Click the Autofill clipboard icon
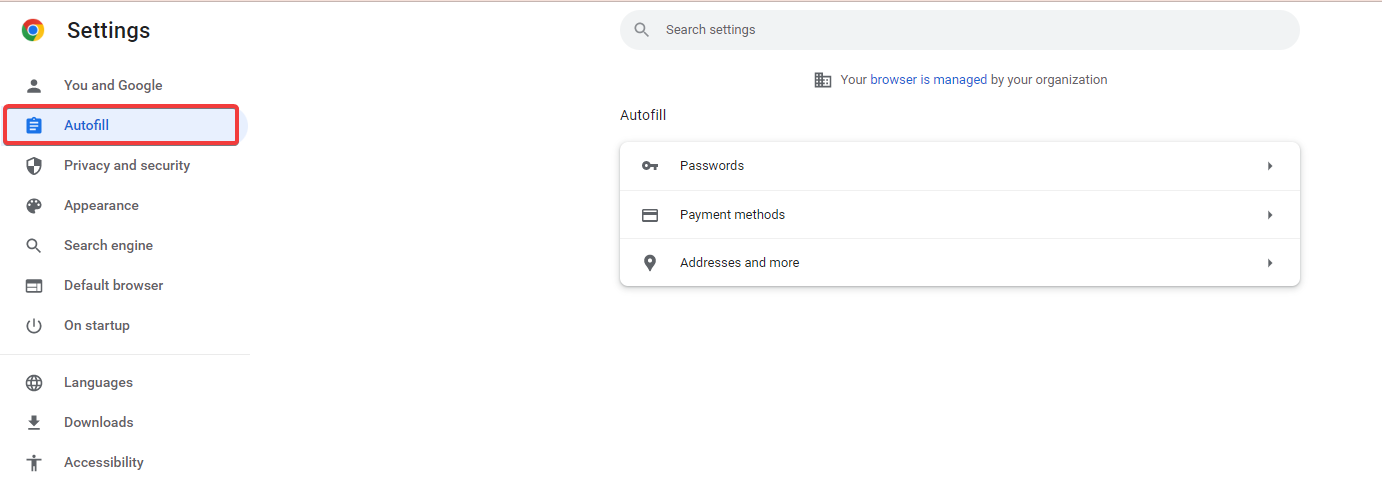This screenshot has width=1382, height=490. [34, 125]
